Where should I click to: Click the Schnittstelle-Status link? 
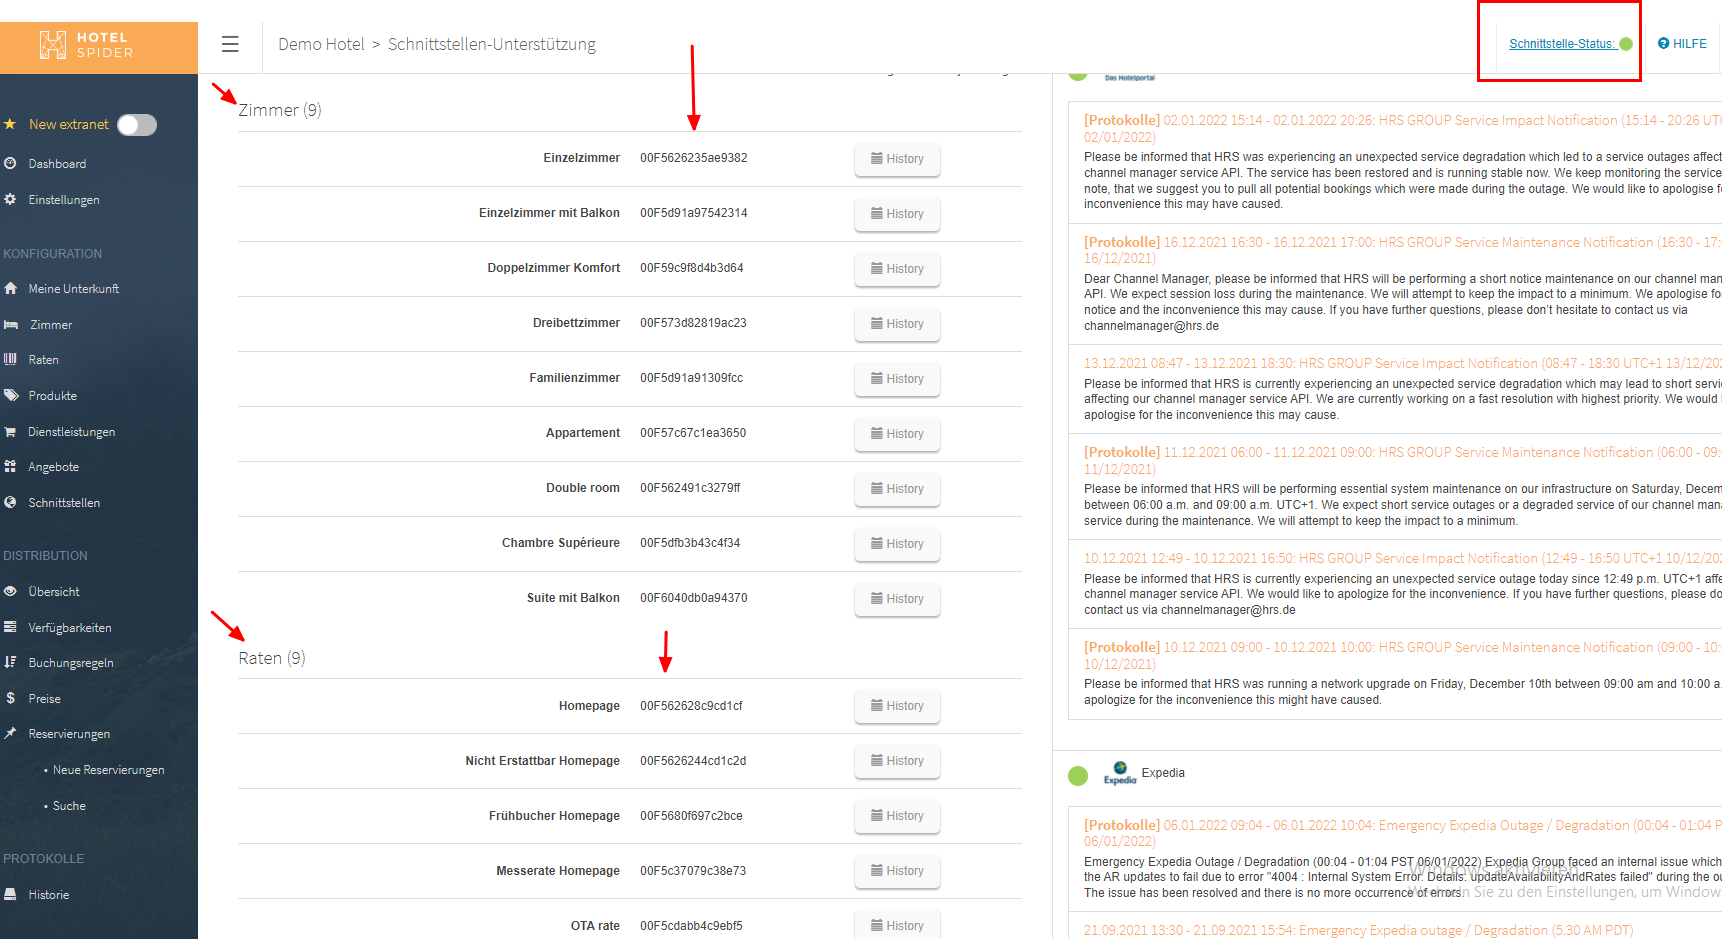coord(1561,44)
